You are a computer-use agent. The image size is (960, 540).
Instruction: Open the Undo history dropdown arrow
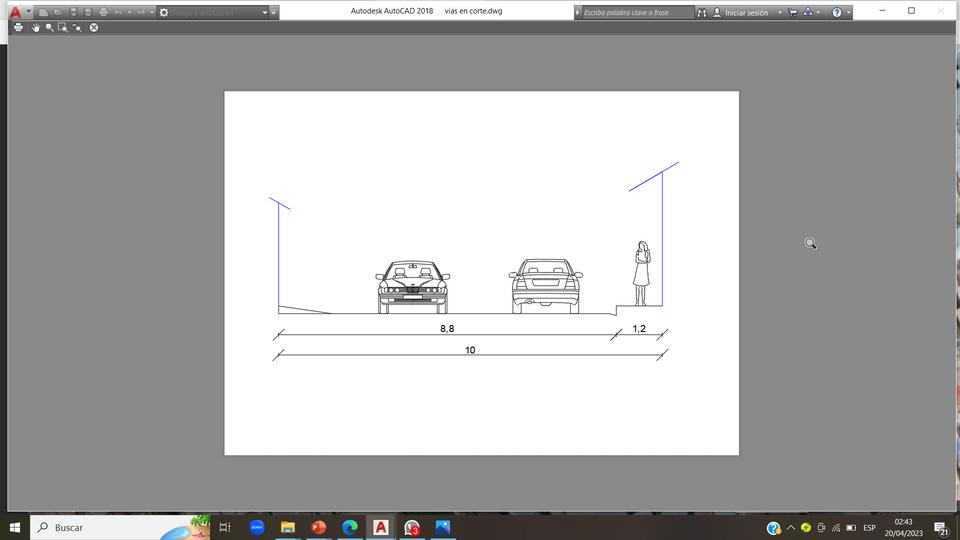click(x=129, y=12)
